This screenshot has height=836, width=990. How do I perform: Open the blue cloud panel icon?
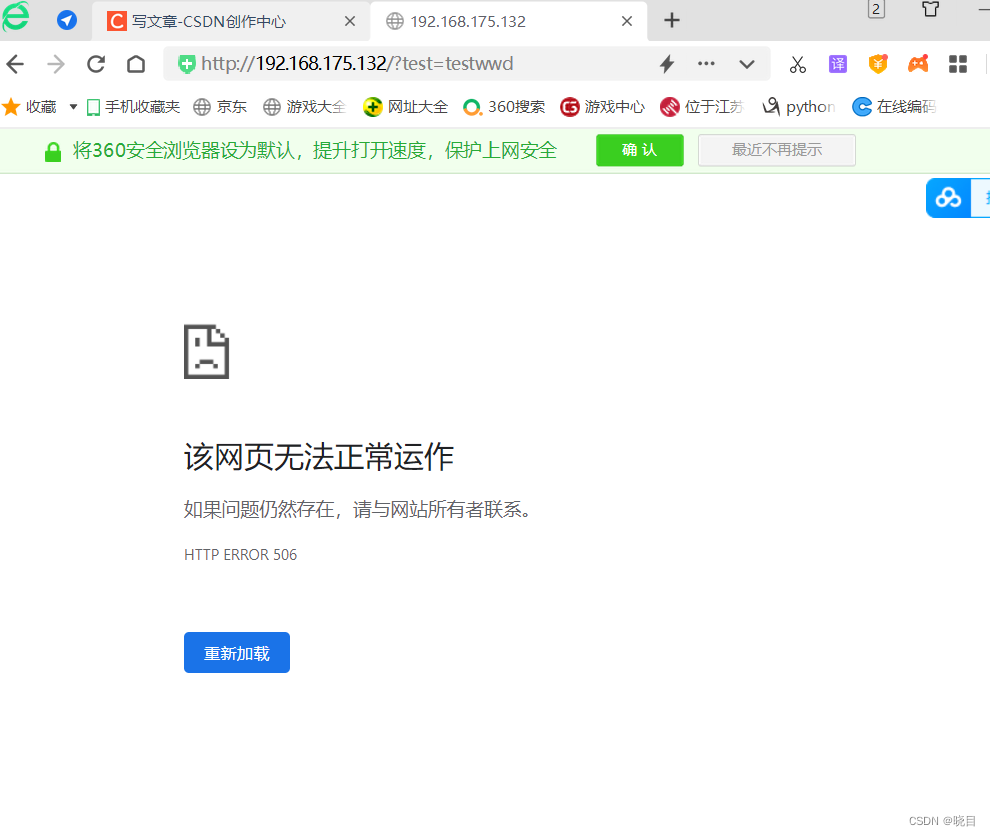click(x=948, y=197)
